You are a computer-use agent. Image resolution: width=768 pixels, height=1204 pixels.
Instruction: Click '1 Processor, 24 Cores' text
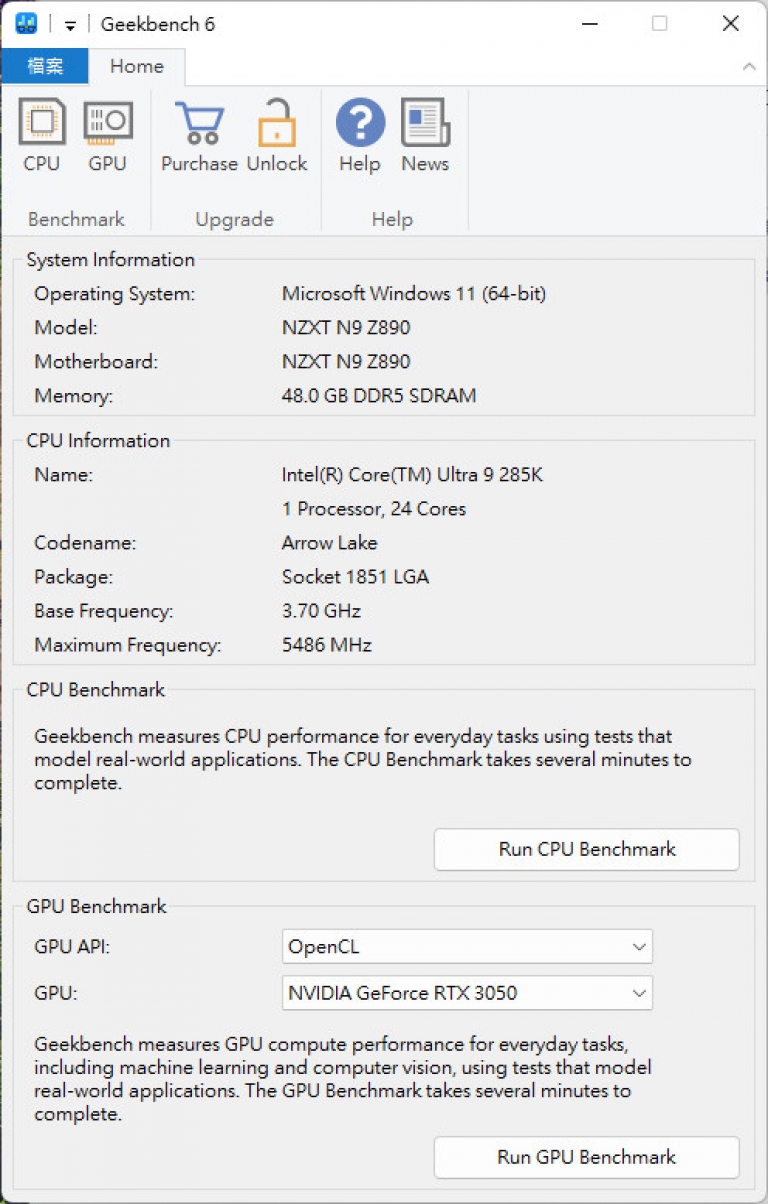pos(374,508)
